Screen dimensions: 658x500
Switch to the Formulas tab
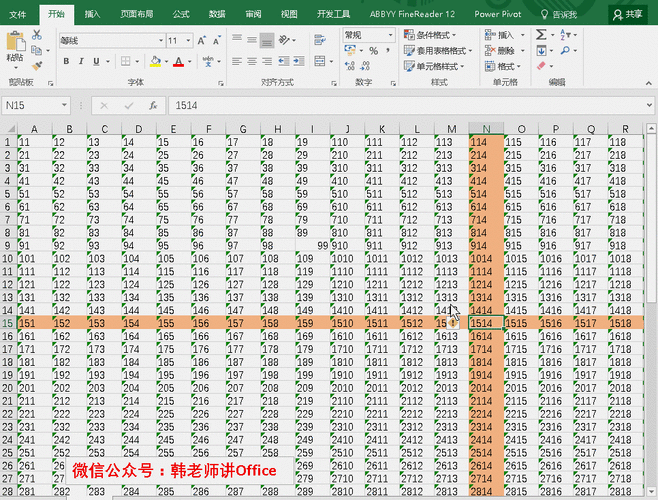(x=181, y=14)
